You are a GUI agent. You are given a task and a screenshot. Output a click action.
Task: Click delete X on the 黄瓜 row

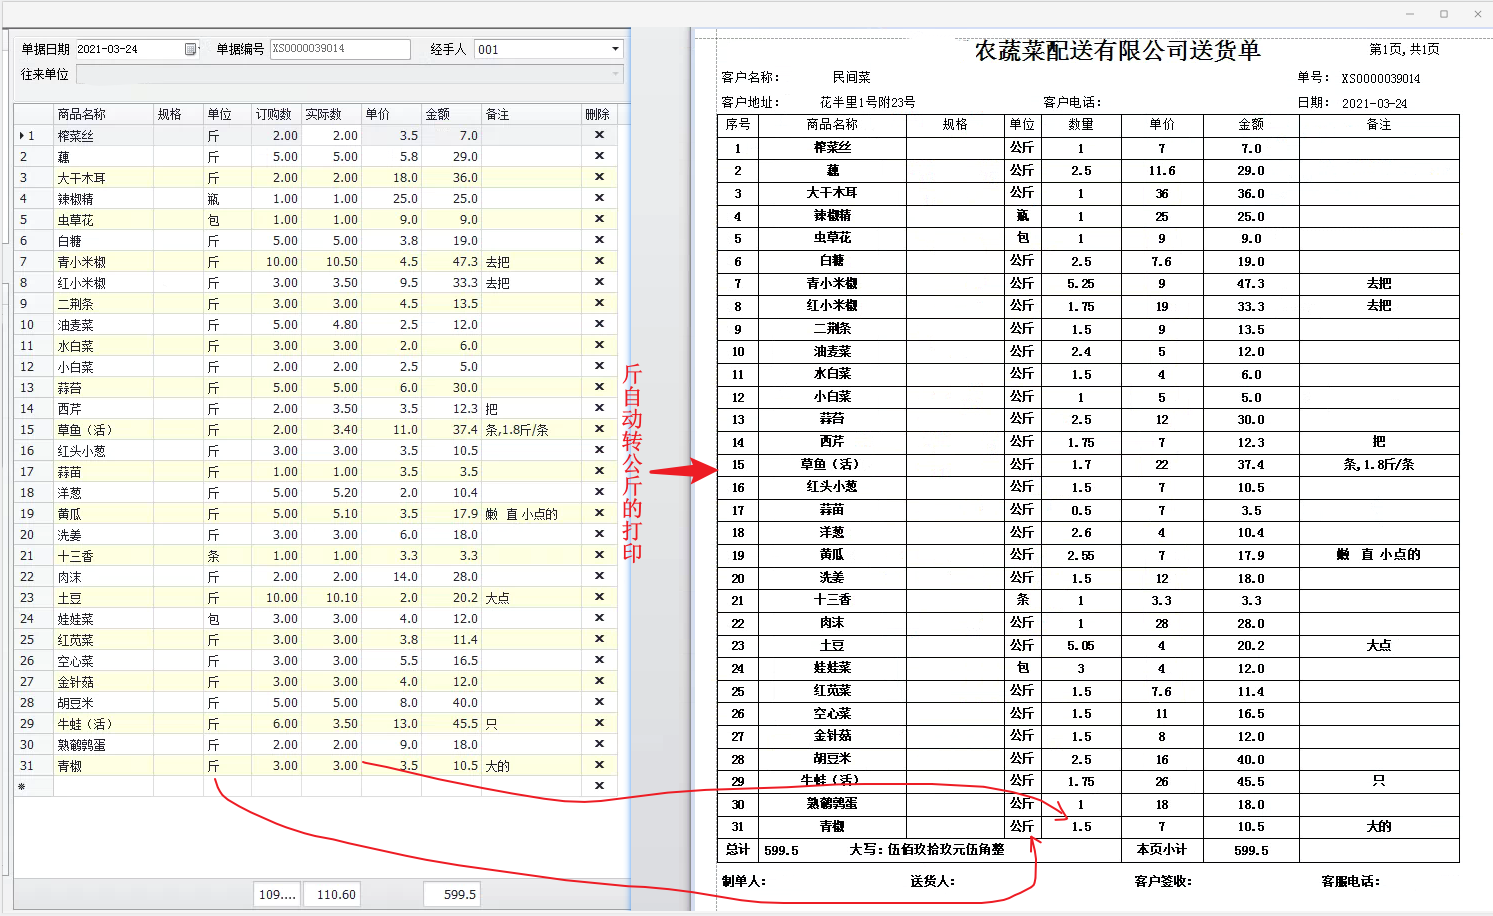tap(599, 513)
